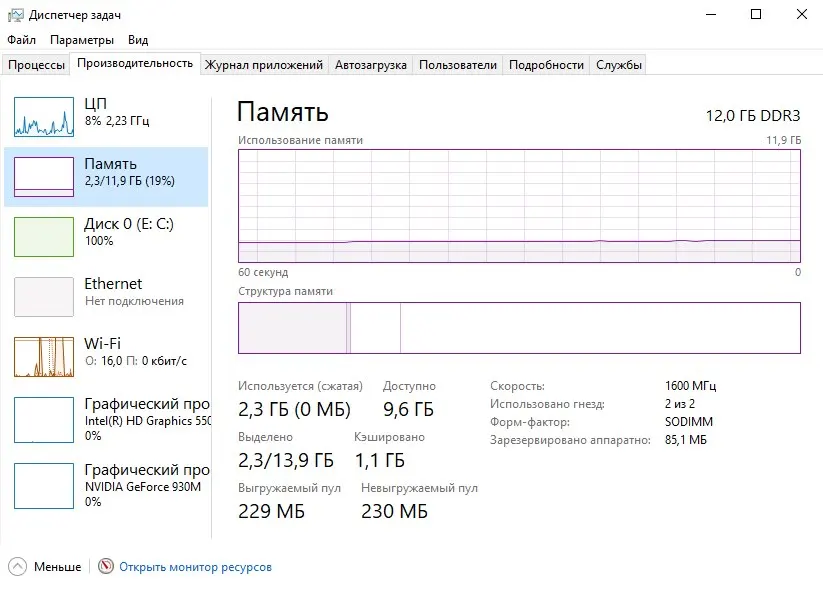
Task: Switch to the Процессы tab
Action: click(x=37, y=65)
